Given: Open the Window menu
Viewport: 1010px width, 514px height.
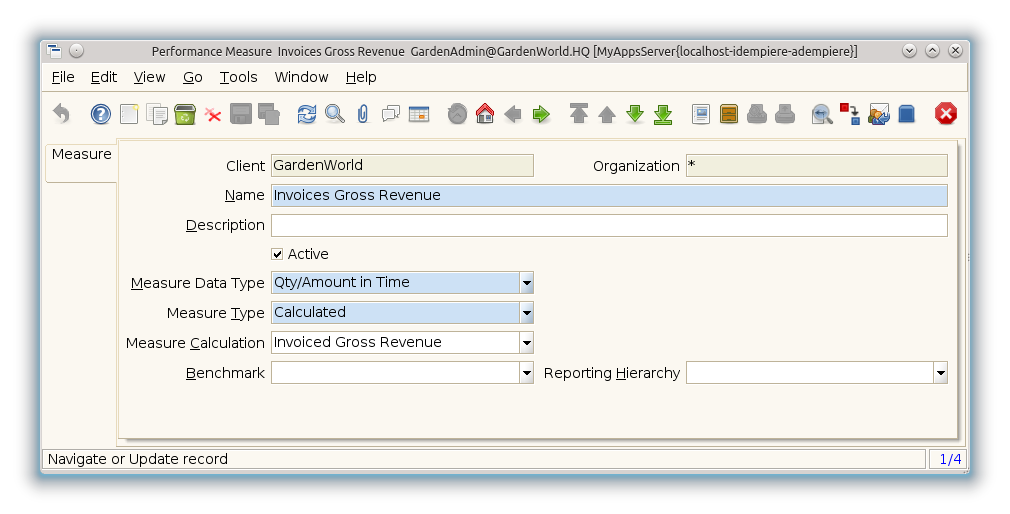Looking at the screenshot, I should (x=301, y=77).
